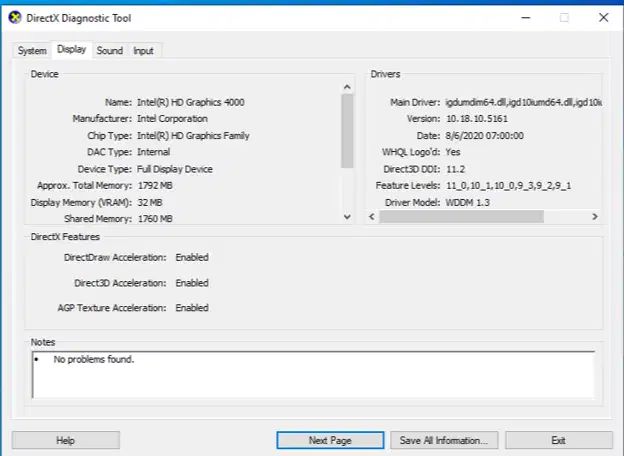625x456 pixels.
Task: Click the Drivers panel scroll right arrow
Action: (x=594, y=216)
